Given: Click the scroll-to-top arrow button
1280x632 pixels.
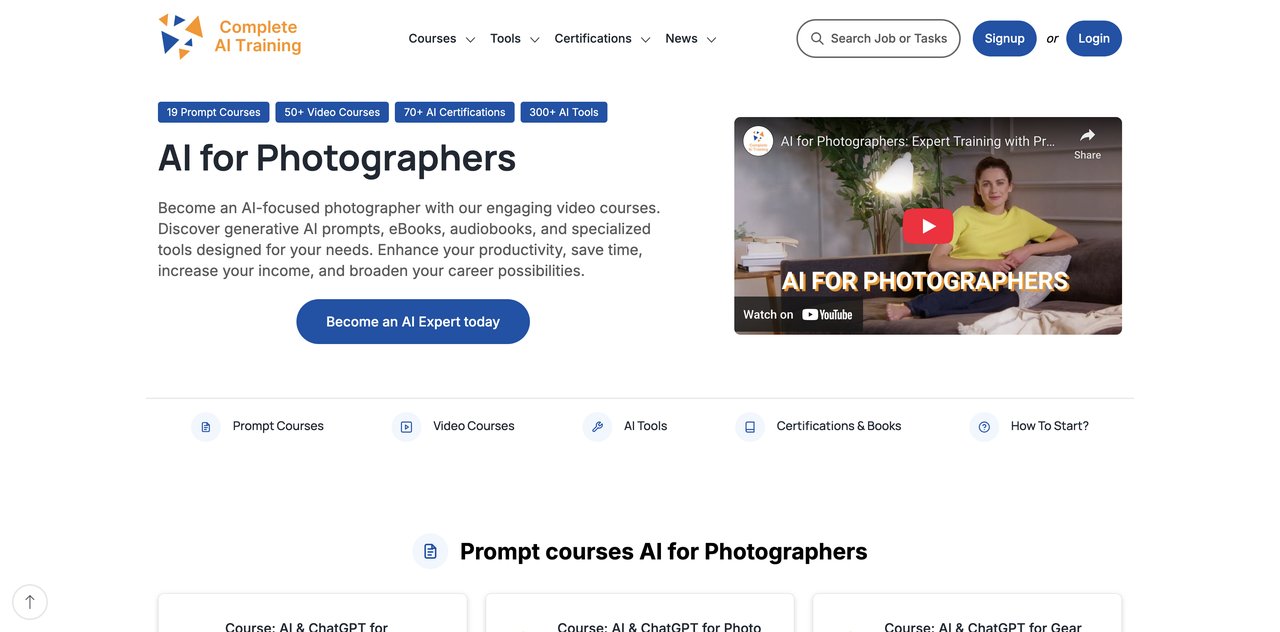Looking at the screenshot, I should click(x=30, y=602).
